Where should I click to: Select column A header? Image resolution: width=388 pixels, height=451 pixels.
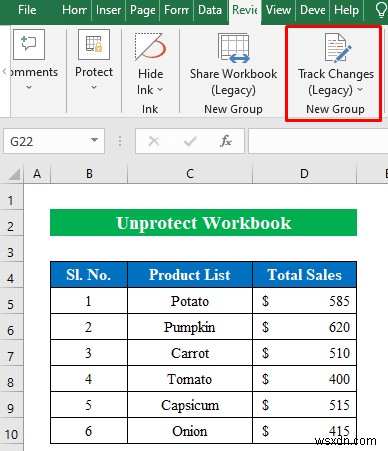pyautogui.click(x=37, y=174)
